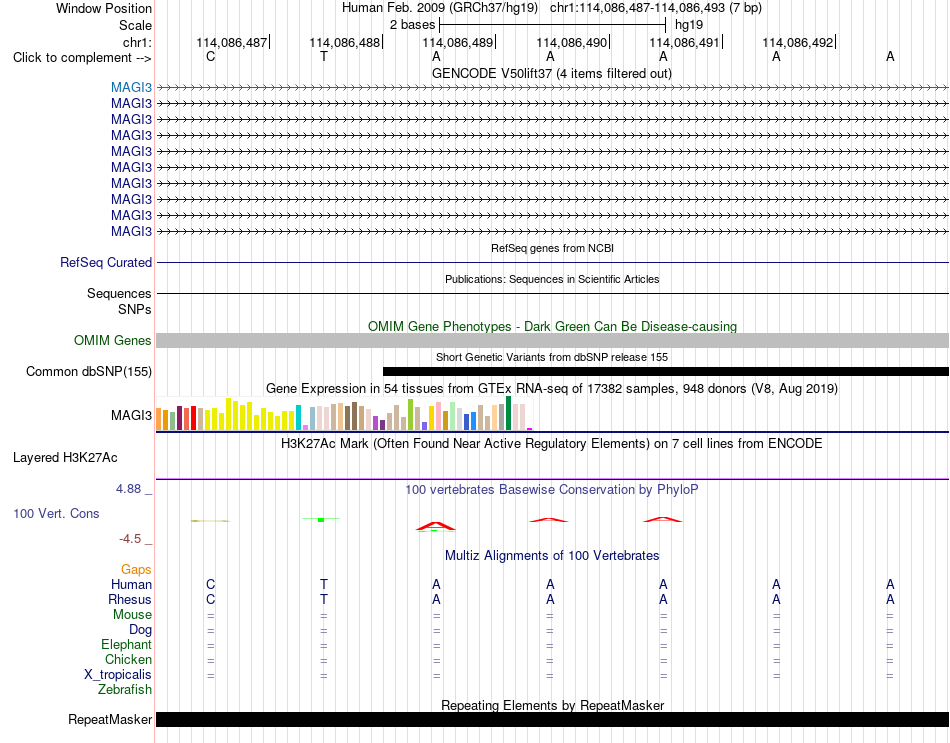This screenshot has height=743, width=950.
Task: Click the tall dark green GTEx expression bar
Action: tap(508, 413)
